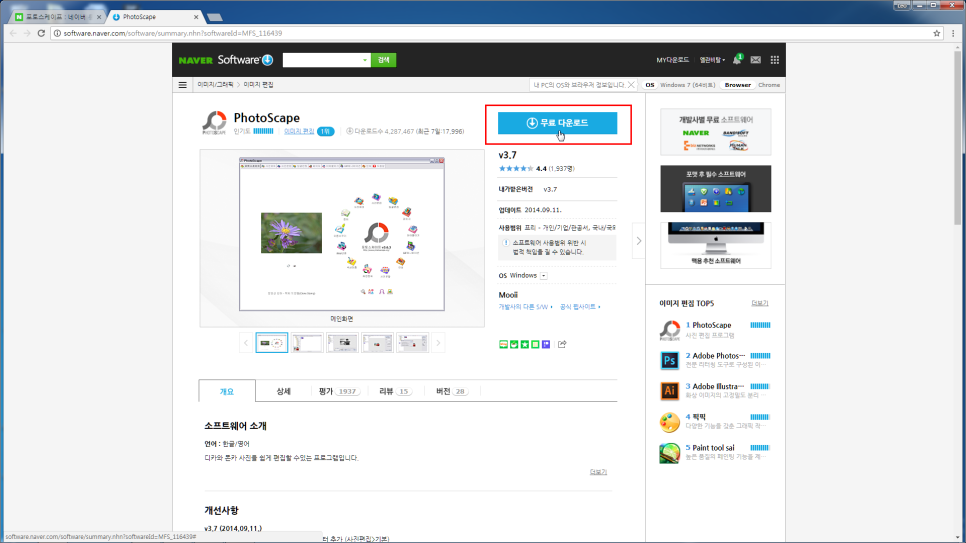Switch to the 개요 tab
This screenshot has width=966, height=543.
(x=227, y=391)
